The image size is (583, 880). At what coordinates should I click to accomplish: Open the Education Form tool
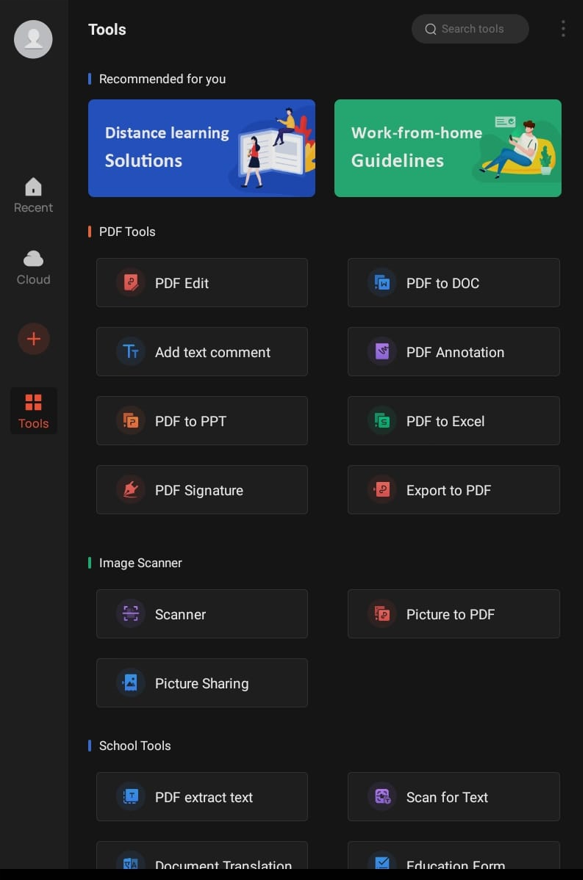[x=453, y=855]
